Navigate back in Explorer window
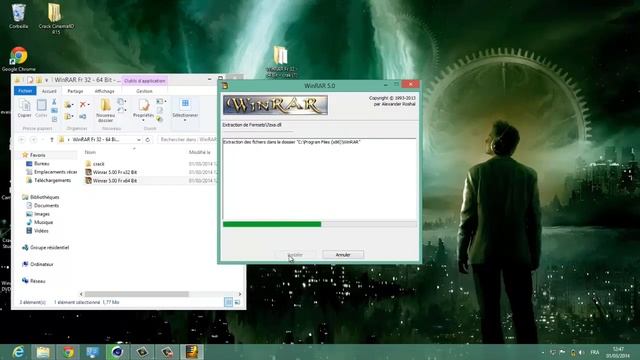Image resolution: width=640 pixels, height=360 pixels. (22, 140)
